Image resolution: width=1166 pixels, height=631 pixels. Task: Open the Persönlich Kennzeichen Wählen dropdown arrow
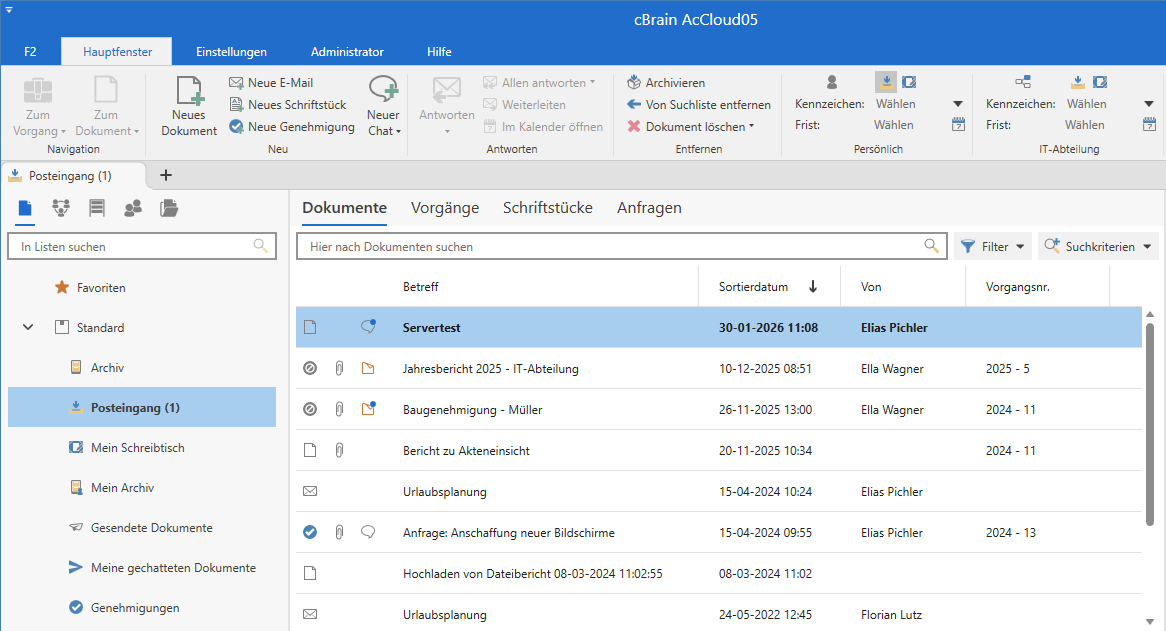coord(958,104)
